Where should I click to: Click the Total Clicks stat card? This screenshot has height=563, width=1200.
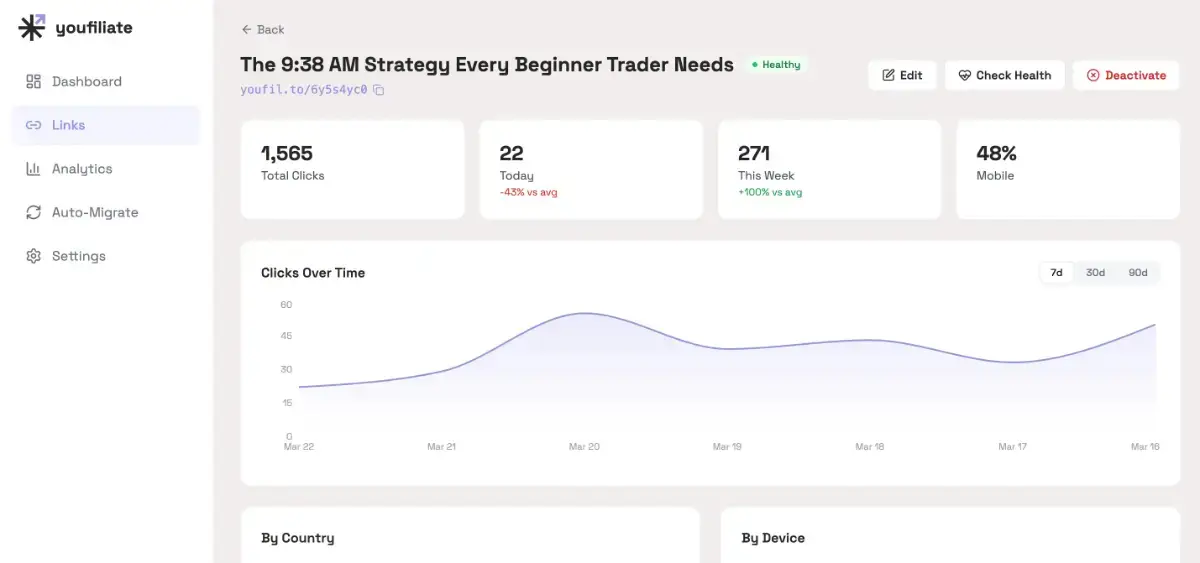pos(352,170)
